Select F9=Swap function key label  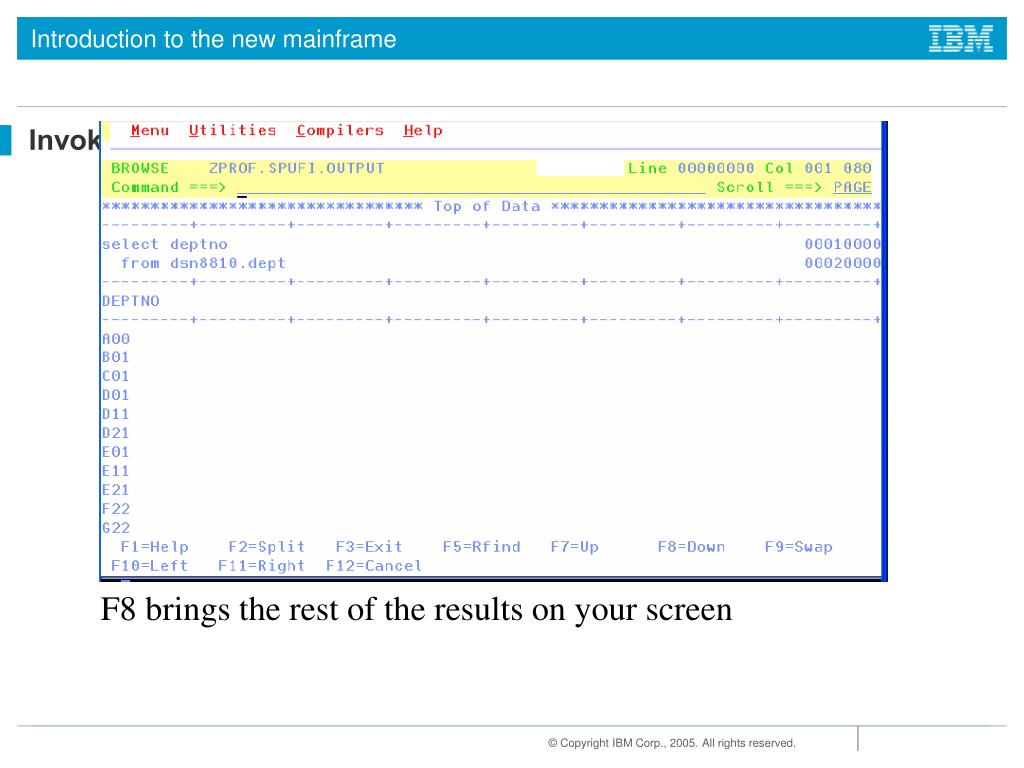798,547
